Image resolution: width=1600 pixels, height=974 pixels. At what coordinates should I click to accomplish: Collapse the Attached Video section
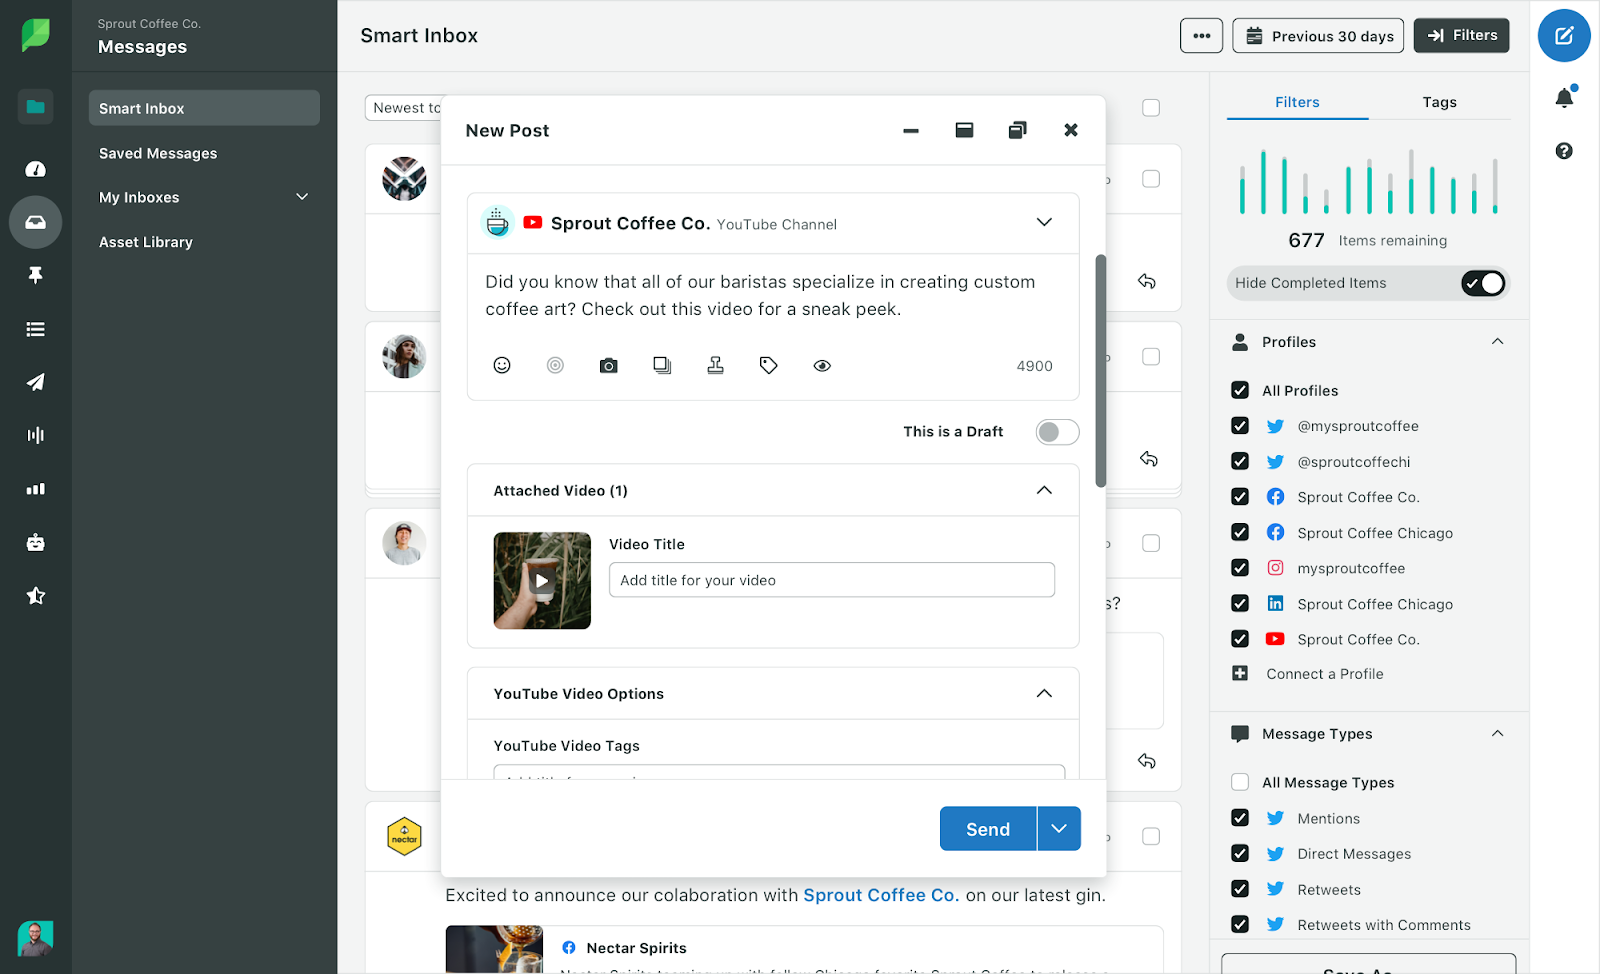pyautogui.click(x=1045, y=490)
